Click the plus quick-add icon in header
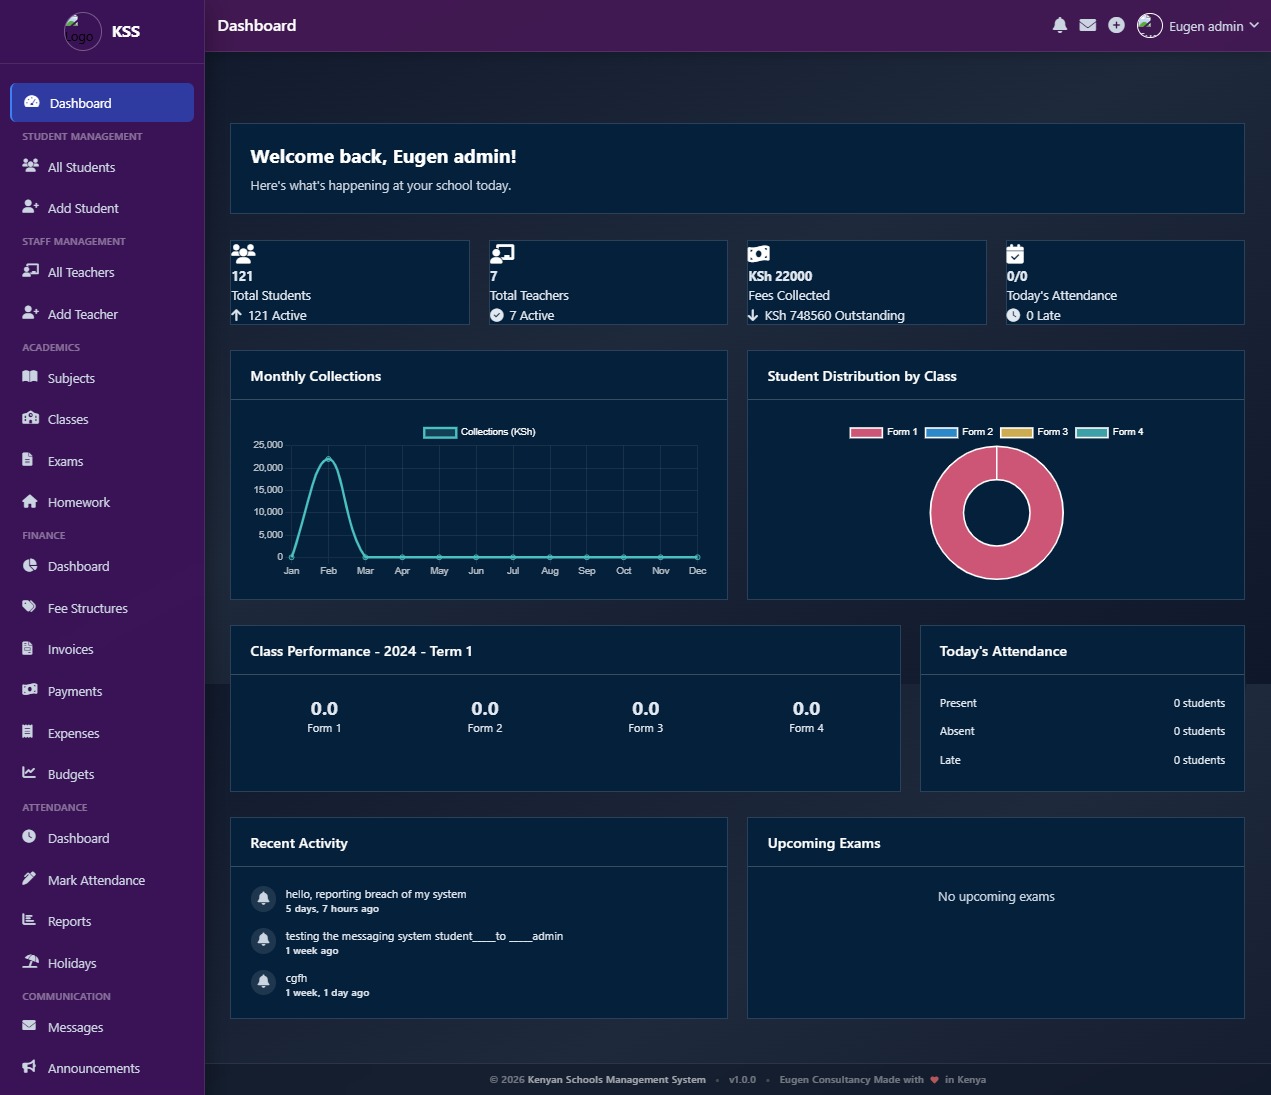Screen dimensions: 1271x1095 pos(1116,25)
